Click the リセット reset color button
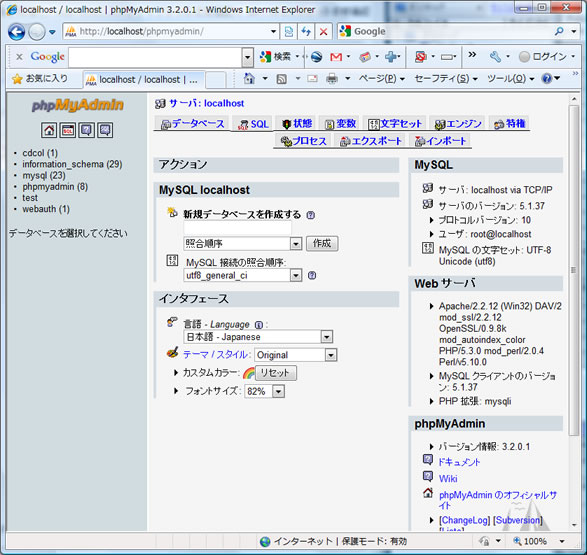Image resolution: width=587 pixels, height=555 pixels. (x=275, y=373)
